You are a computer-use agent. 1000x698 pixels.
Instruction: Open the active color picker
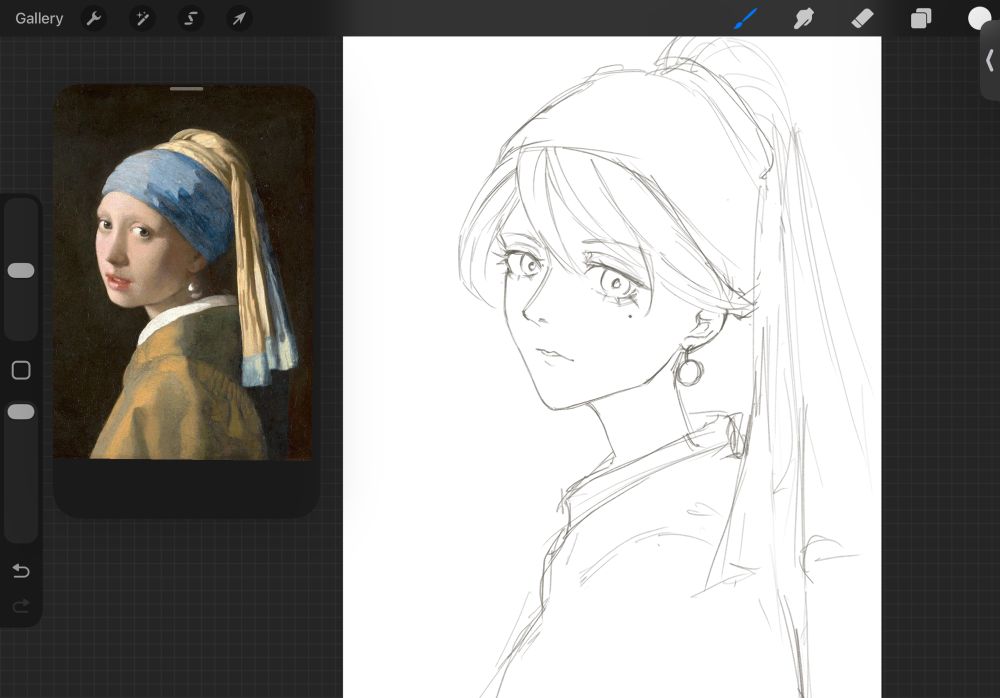point(979,19)
